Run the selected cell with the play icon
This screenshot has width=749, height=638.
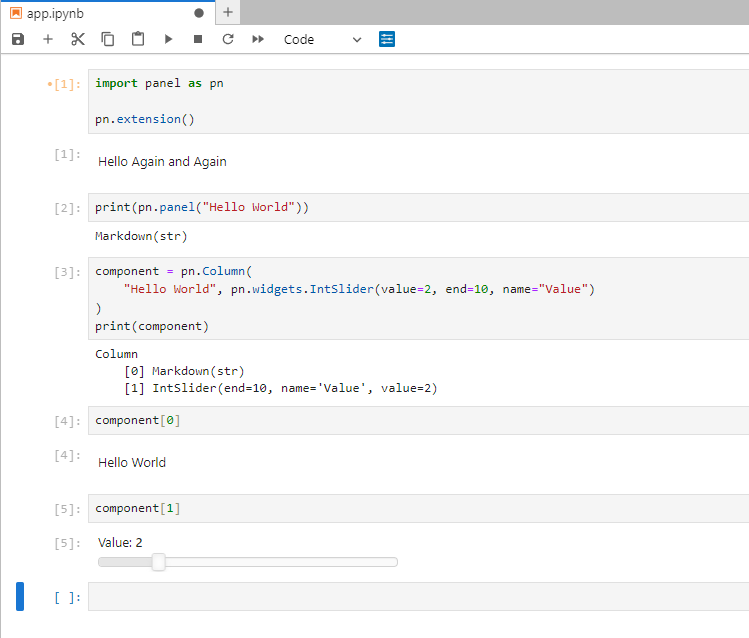click(x=168, y=39)
